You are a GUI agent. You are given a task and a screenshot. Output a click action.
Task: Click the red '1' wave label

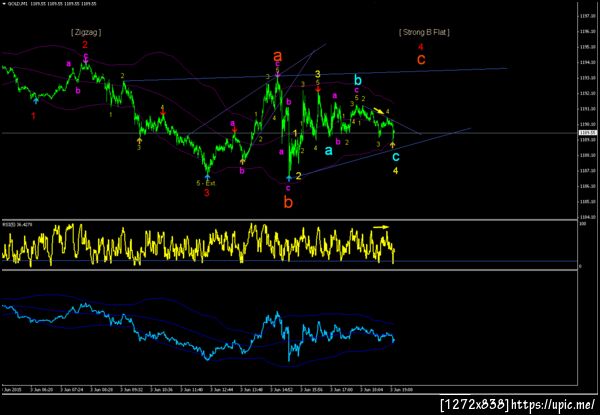34,116
